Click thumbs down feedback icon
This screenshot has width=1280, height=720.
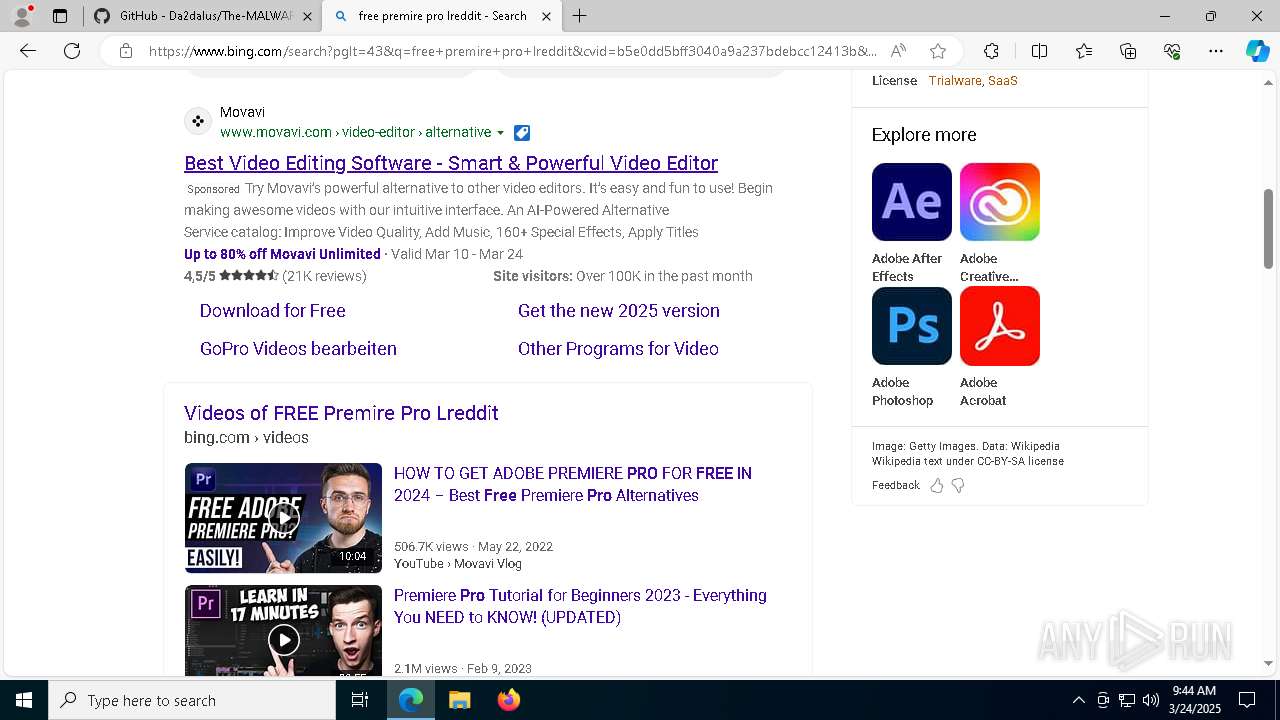click(x=958, y=486)
